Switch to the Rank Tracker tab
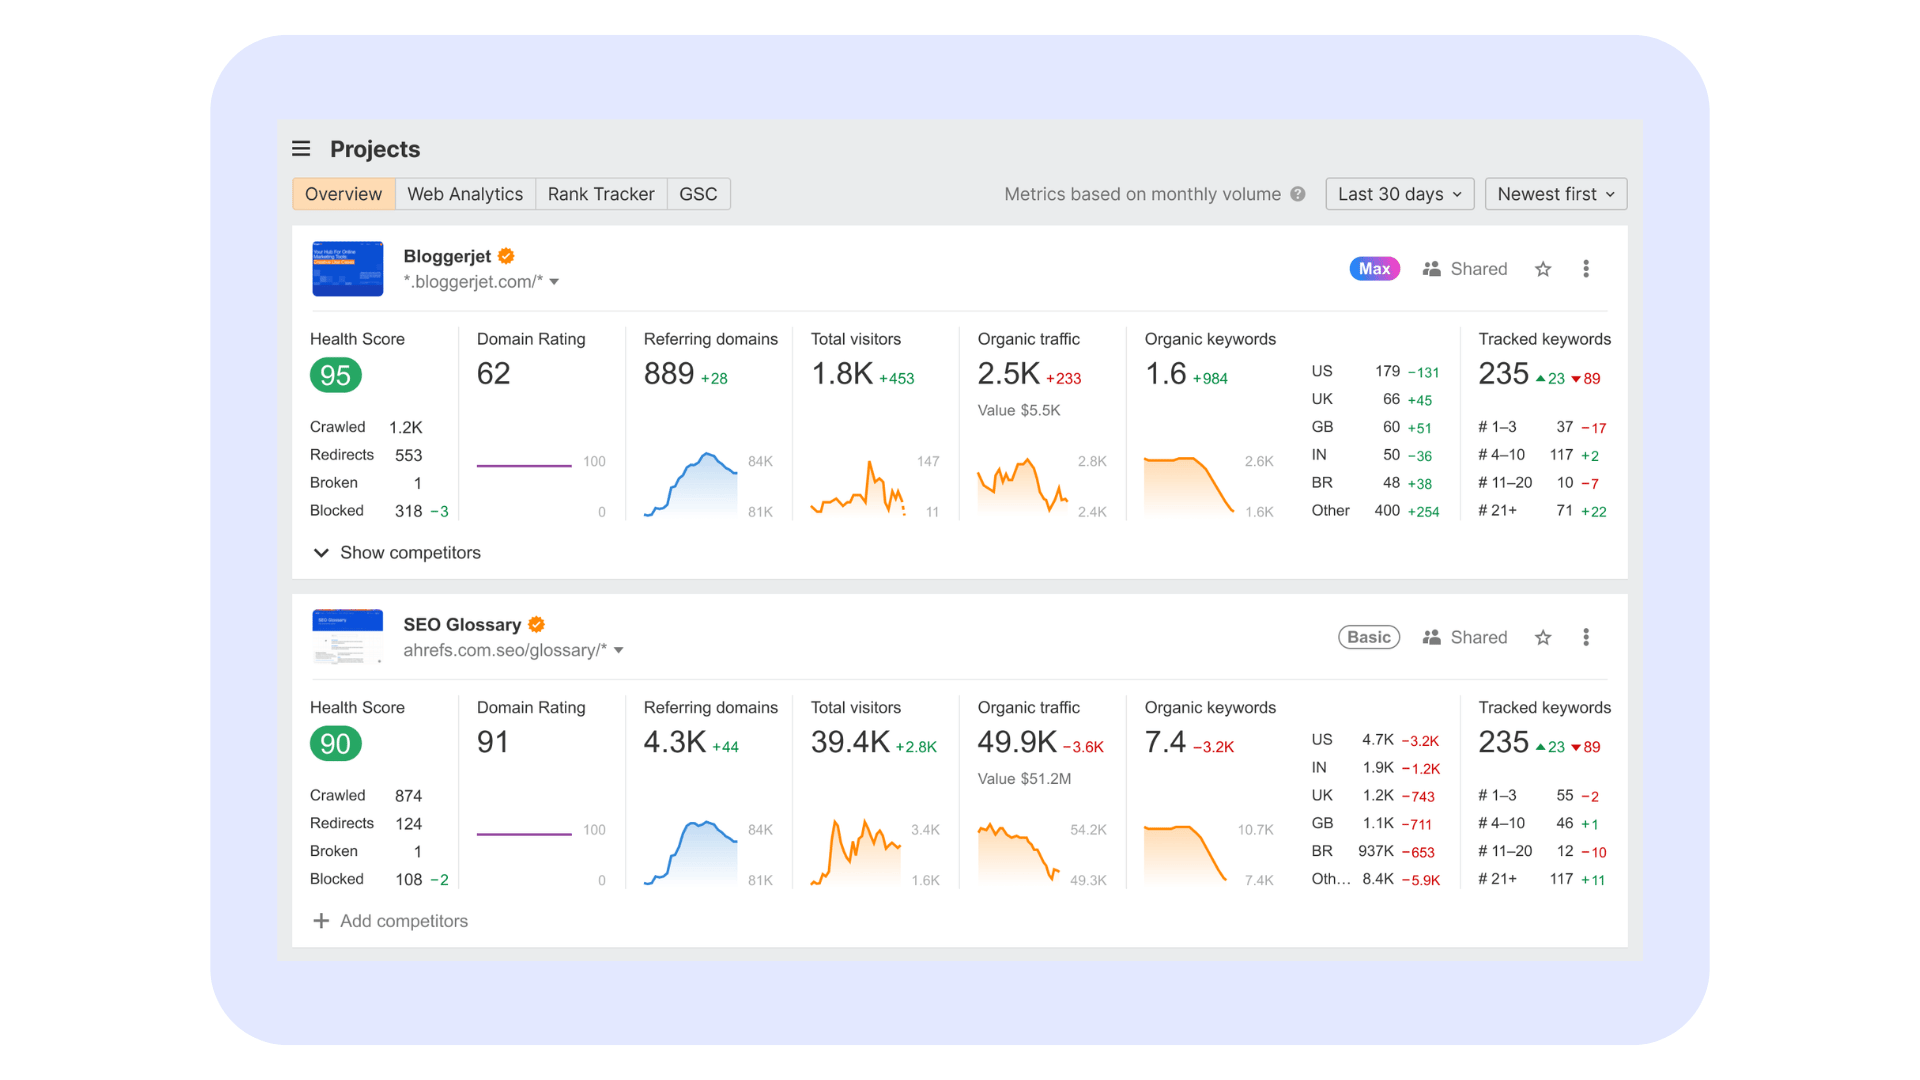This screenshot has height=1080, width=1920. pyautogui.click(x=600, y=194)
